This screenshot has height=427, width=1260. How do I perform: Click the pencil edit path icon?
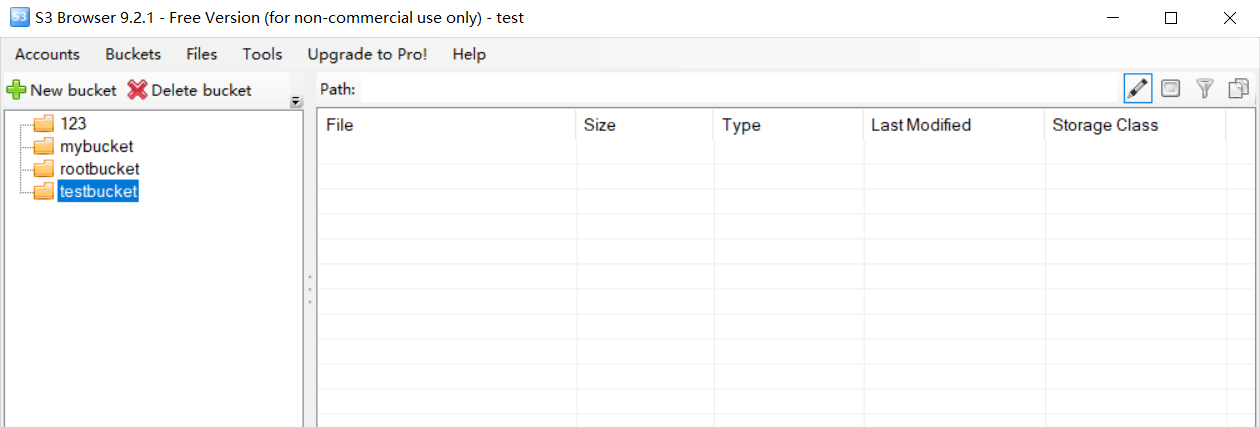(x=1137, y=88)
